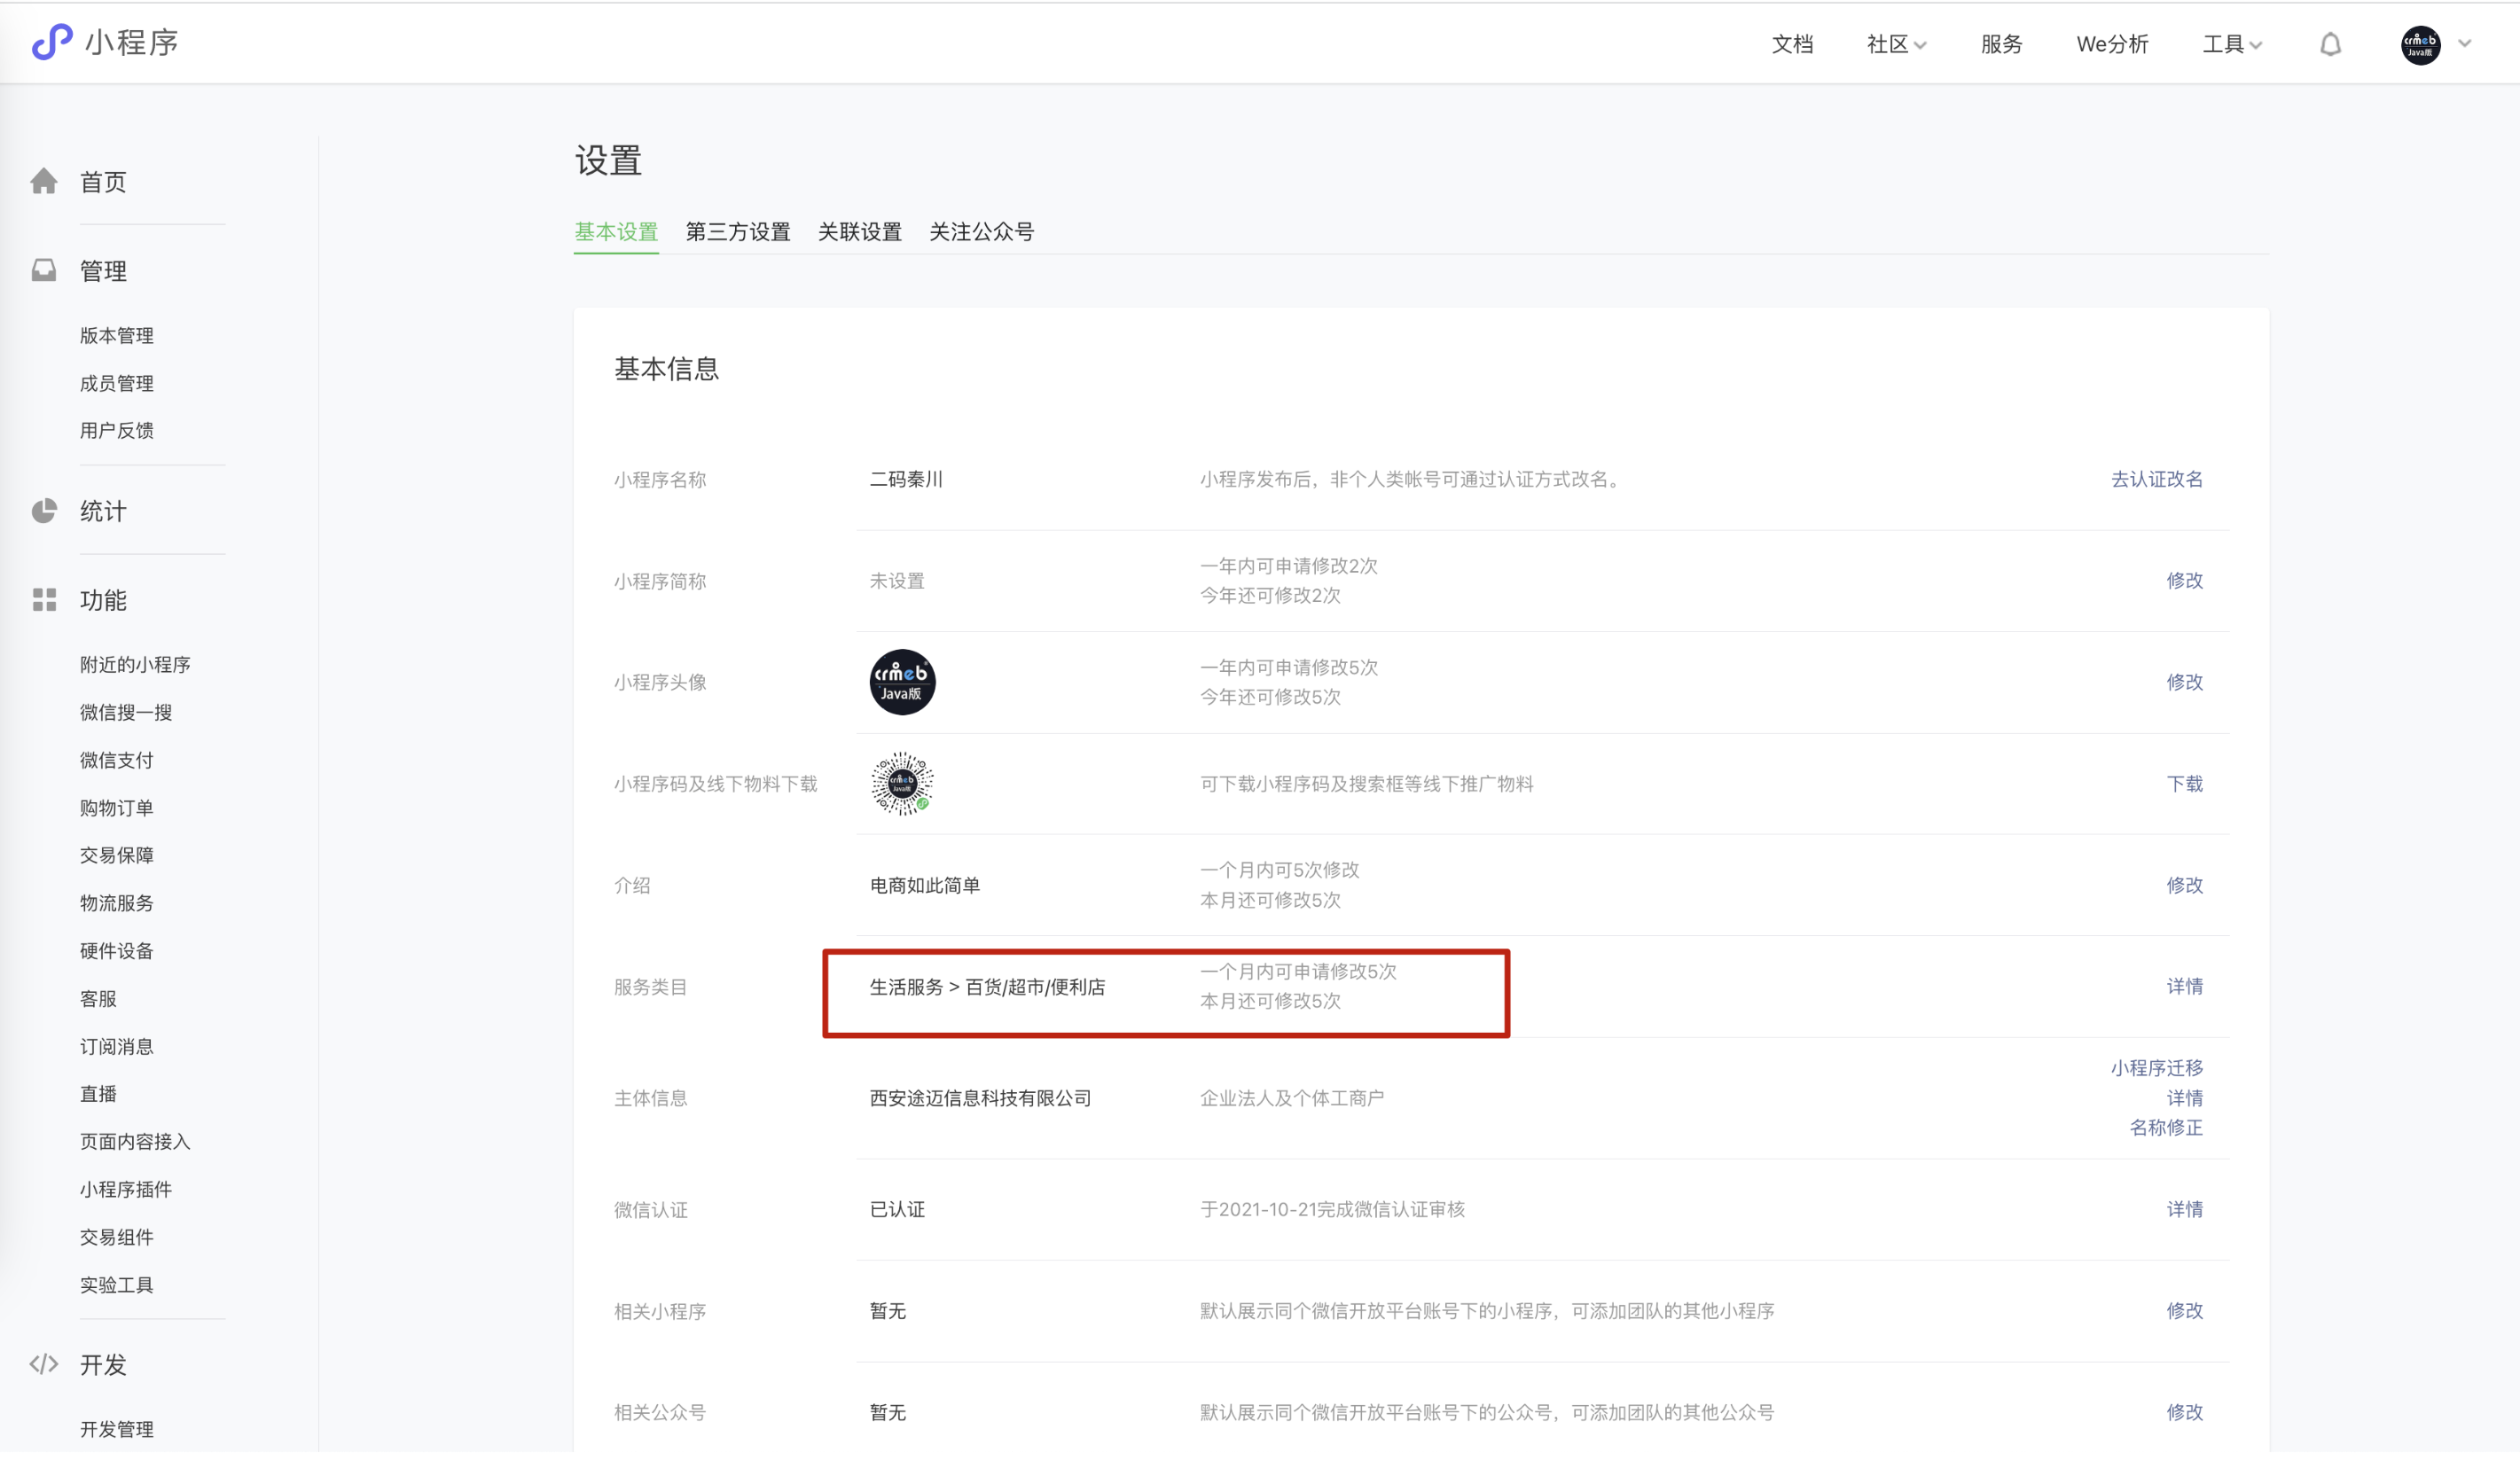This screenshot has width=2520, height=1468.
Task: Open 订阅消息 in sidebar
Action: 117,1046
